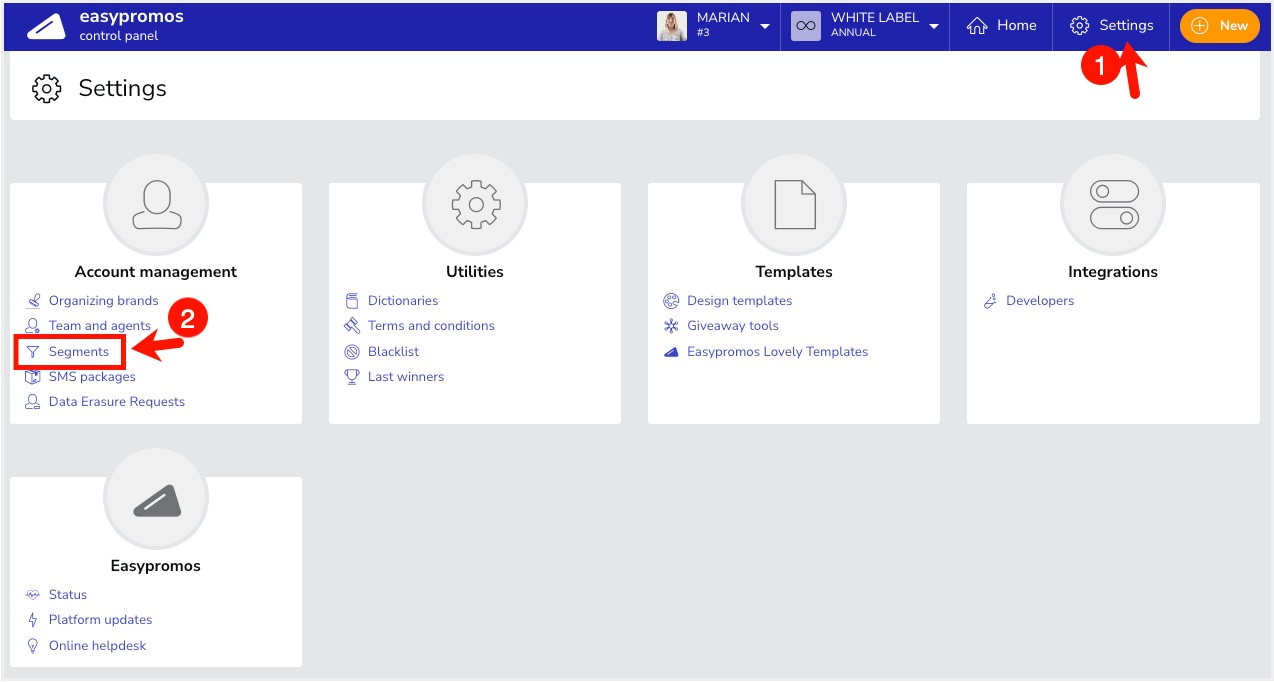Screen dimensions: 1274x682
Task: Open the Segments link
Action: [x=79, y=352]
